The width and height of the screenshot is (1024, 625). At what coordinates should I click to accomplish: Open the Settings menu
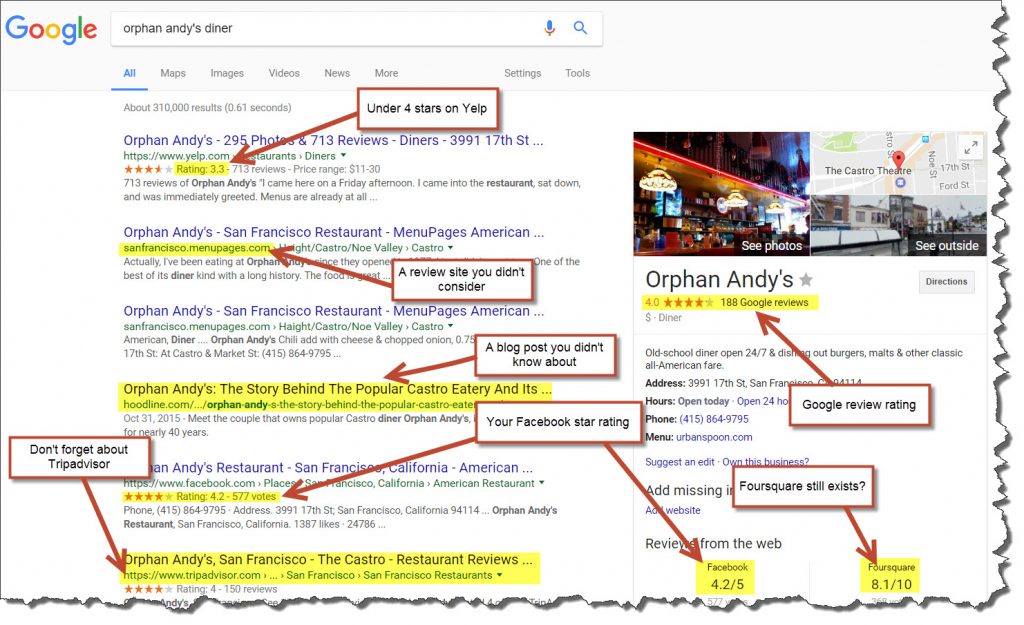[522, 73]
